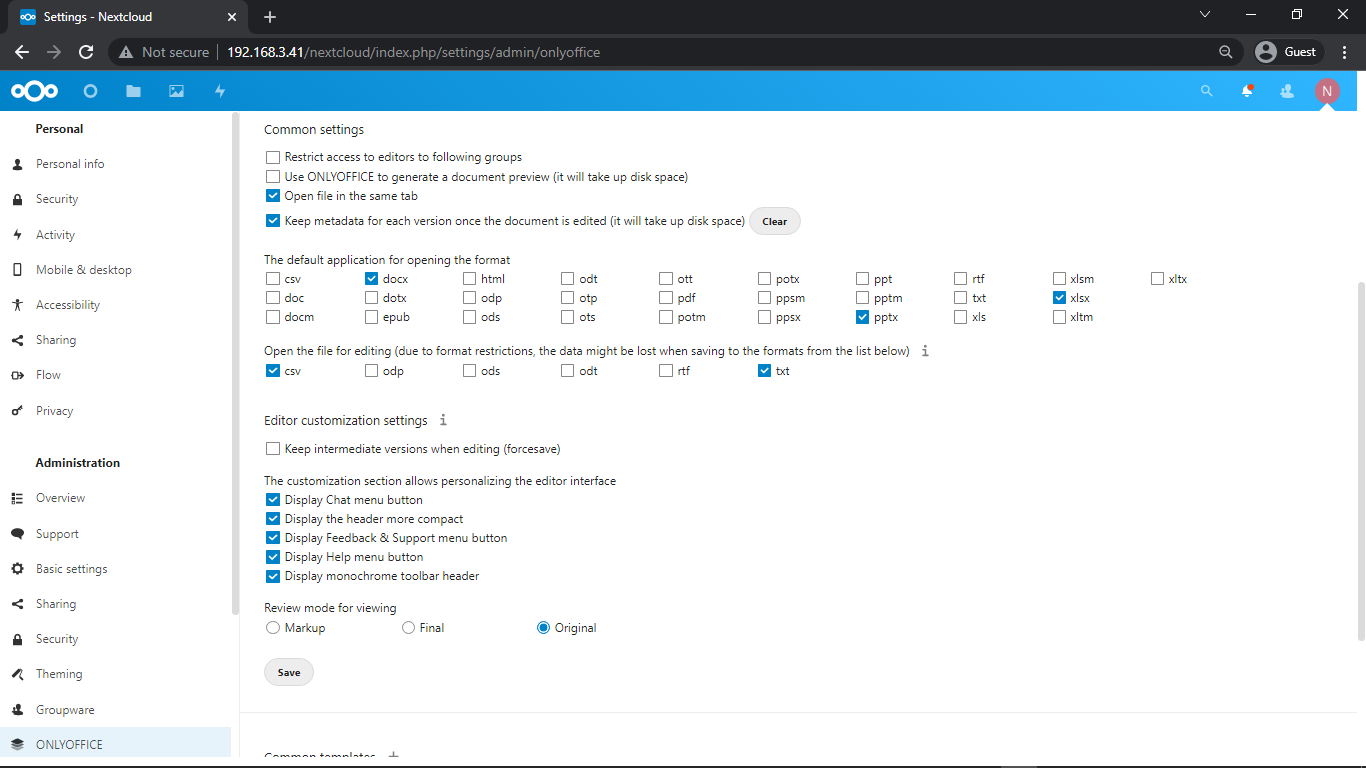Open the Activity lightning icon in header
Image resolution: width=1366 pixels, height=768 pixels.
point(220,91)
